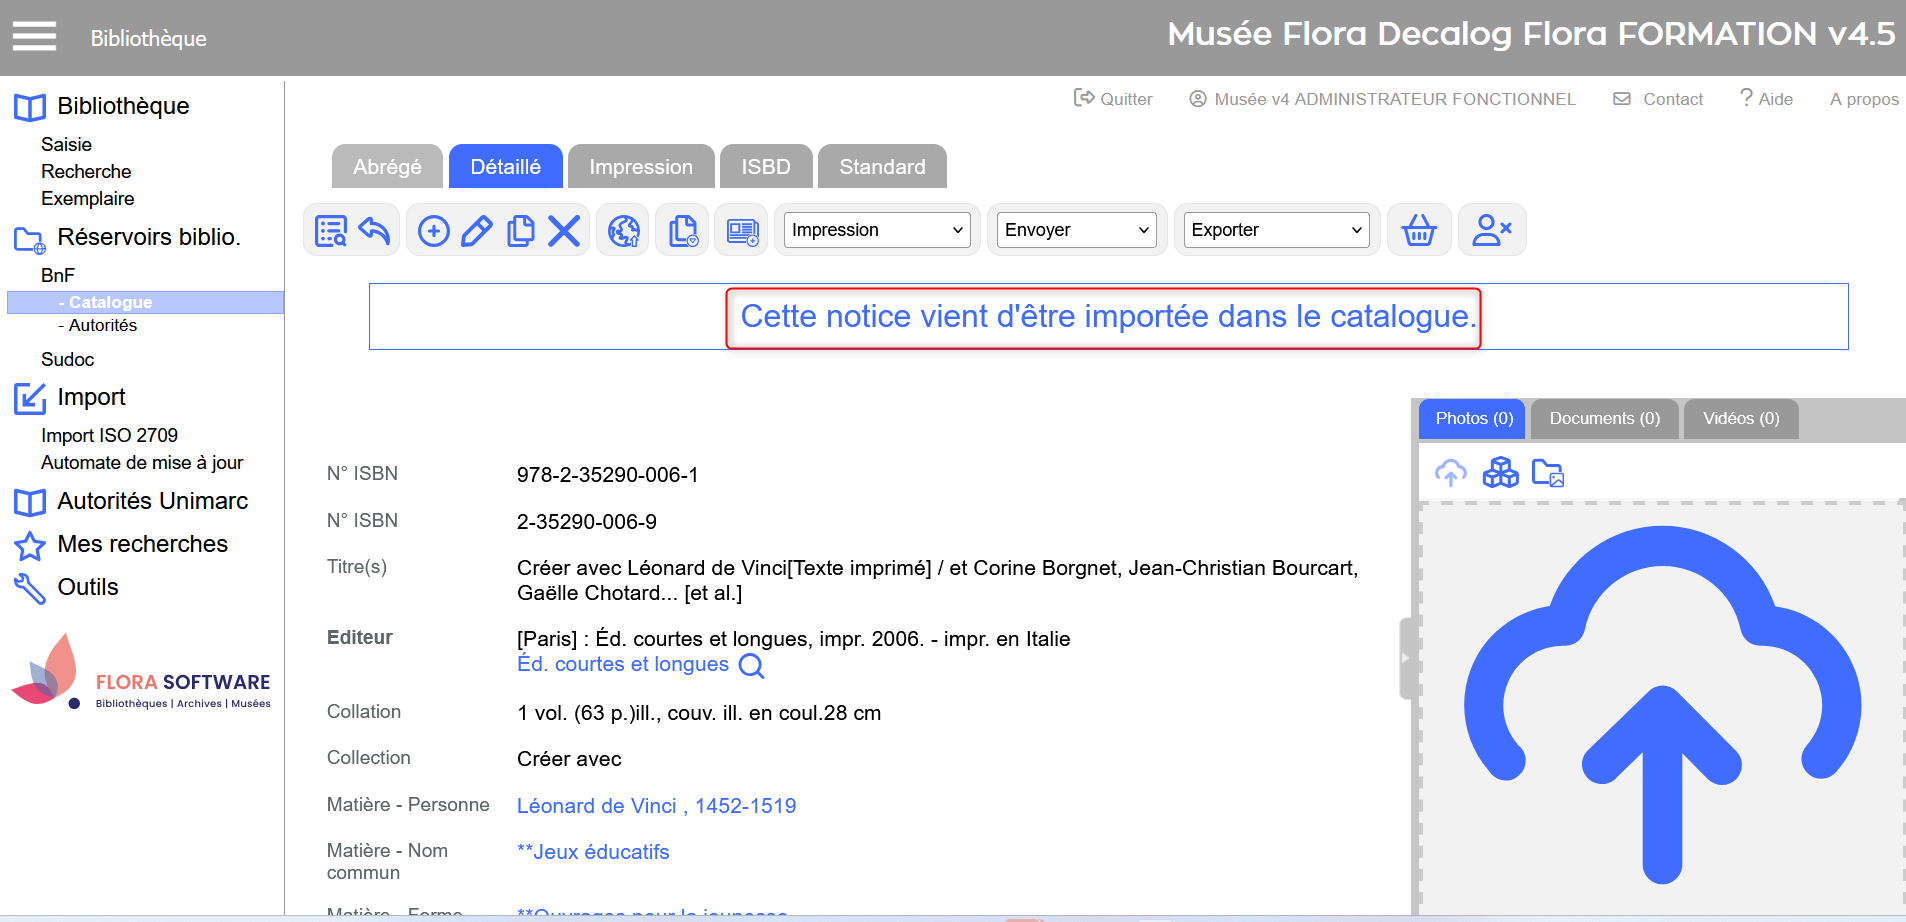This screenshot has height=922, width=1906.
Task: Open the Léonard de Vinci subject link
Action: [656, 806]
